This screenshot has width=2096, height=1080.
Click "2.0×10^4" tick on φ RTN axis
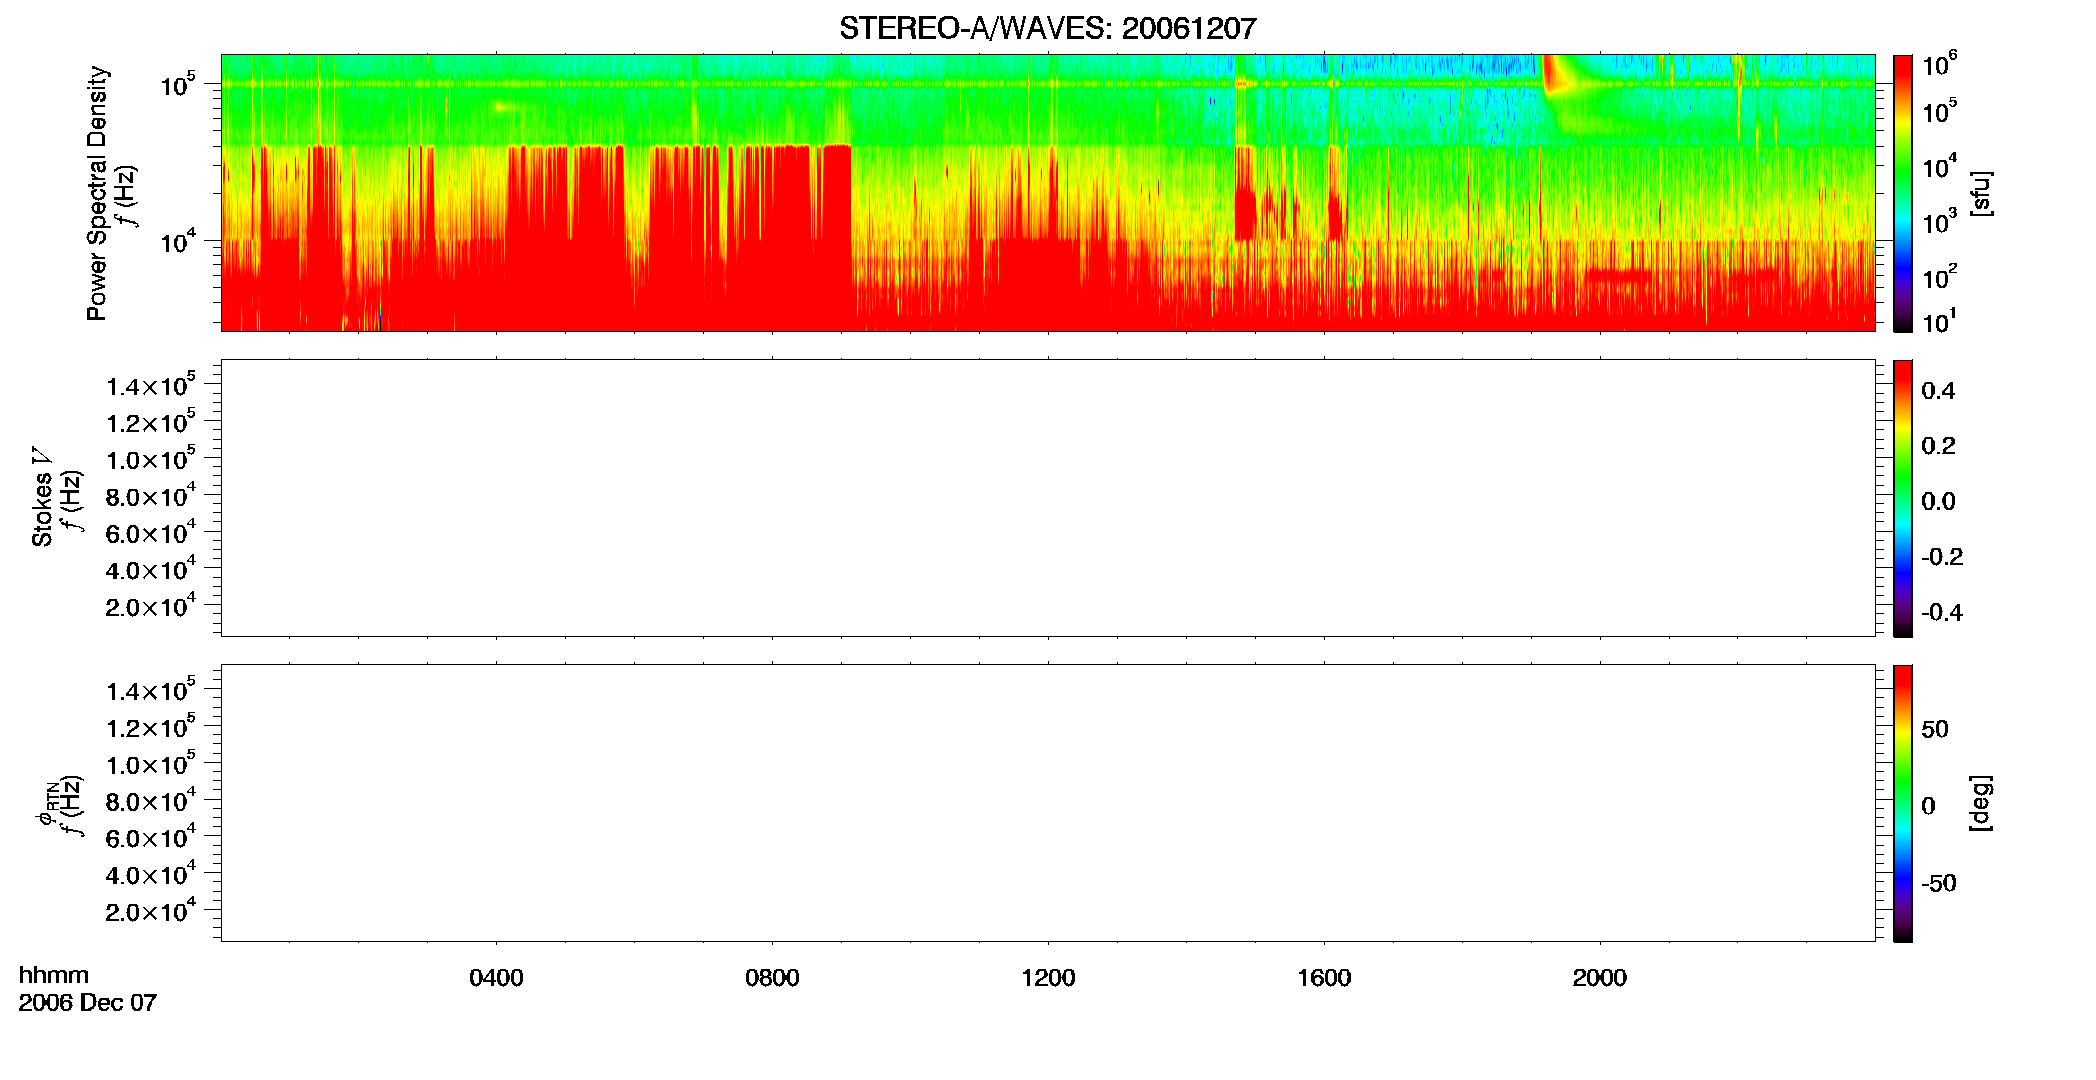[x=151, y=911]
